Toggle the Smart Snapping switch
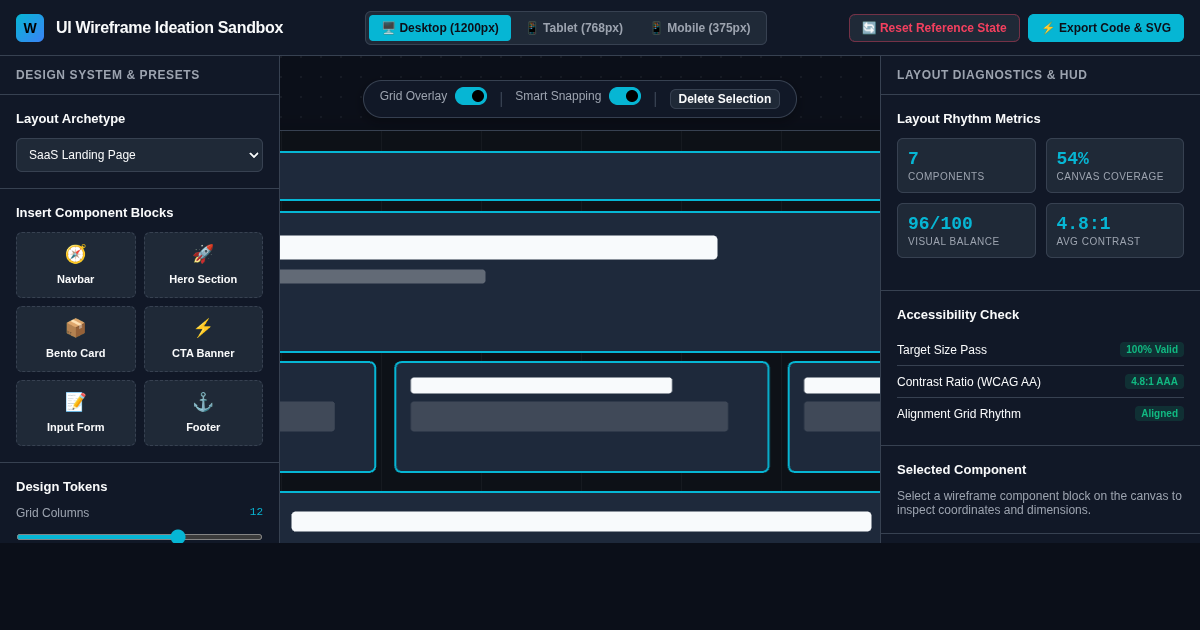1200x630 pixels. click(x=625, y=96)
